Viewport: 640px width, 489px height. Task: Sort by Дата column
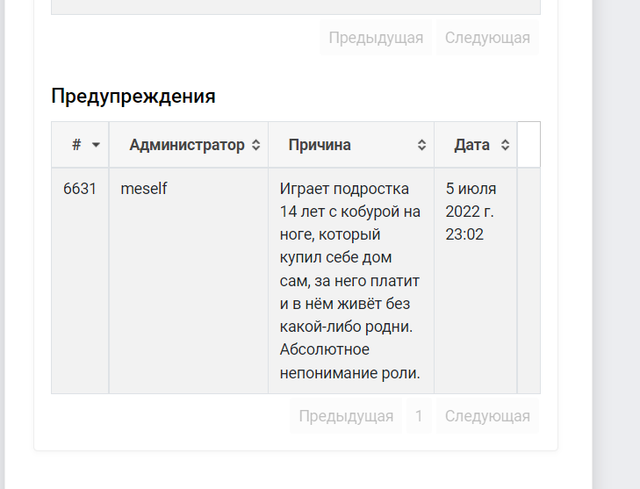pos(476,144)
